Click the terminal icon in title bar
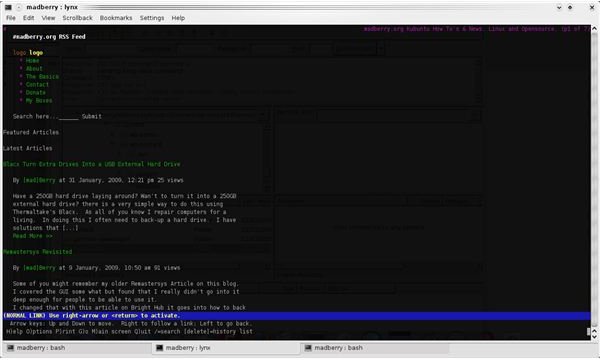This screenshot has width=600, height=360. [x=8, y=7]
